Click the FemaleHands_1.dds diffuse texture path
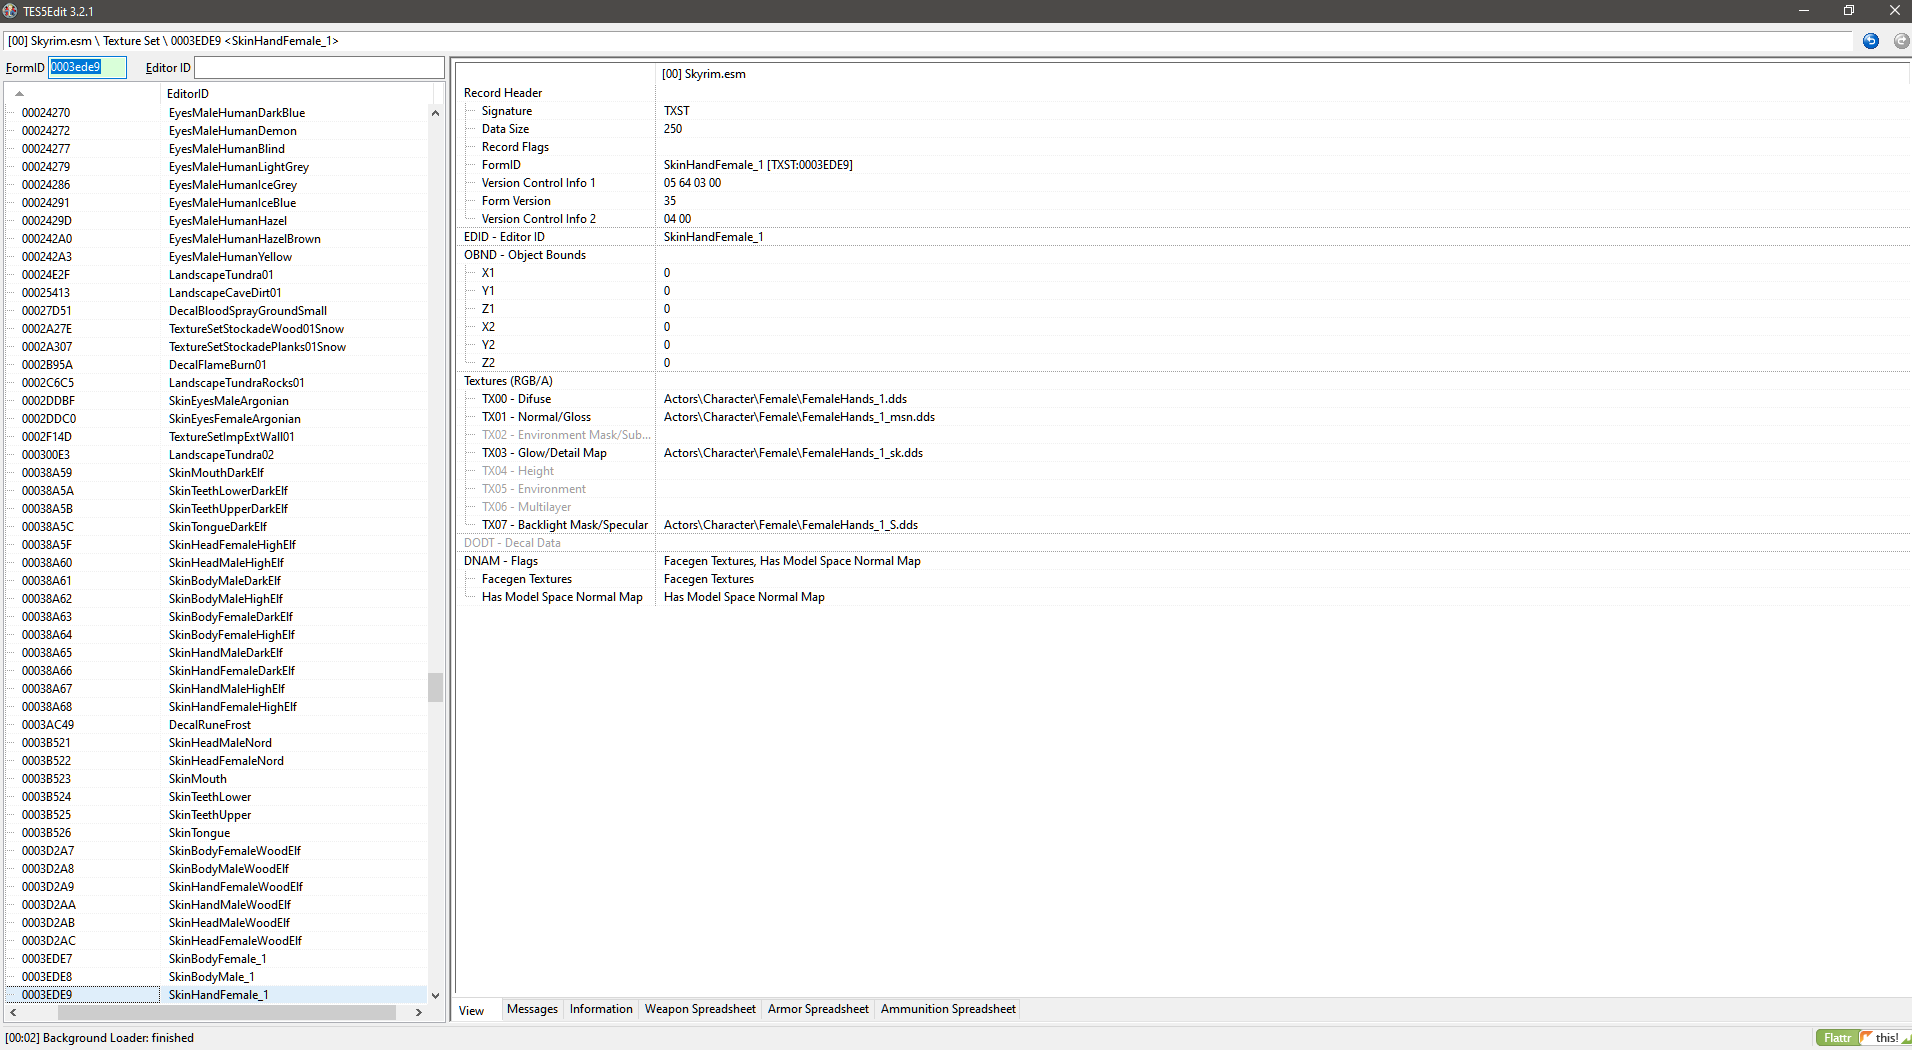1912x1050 pixels. point(785,399)
